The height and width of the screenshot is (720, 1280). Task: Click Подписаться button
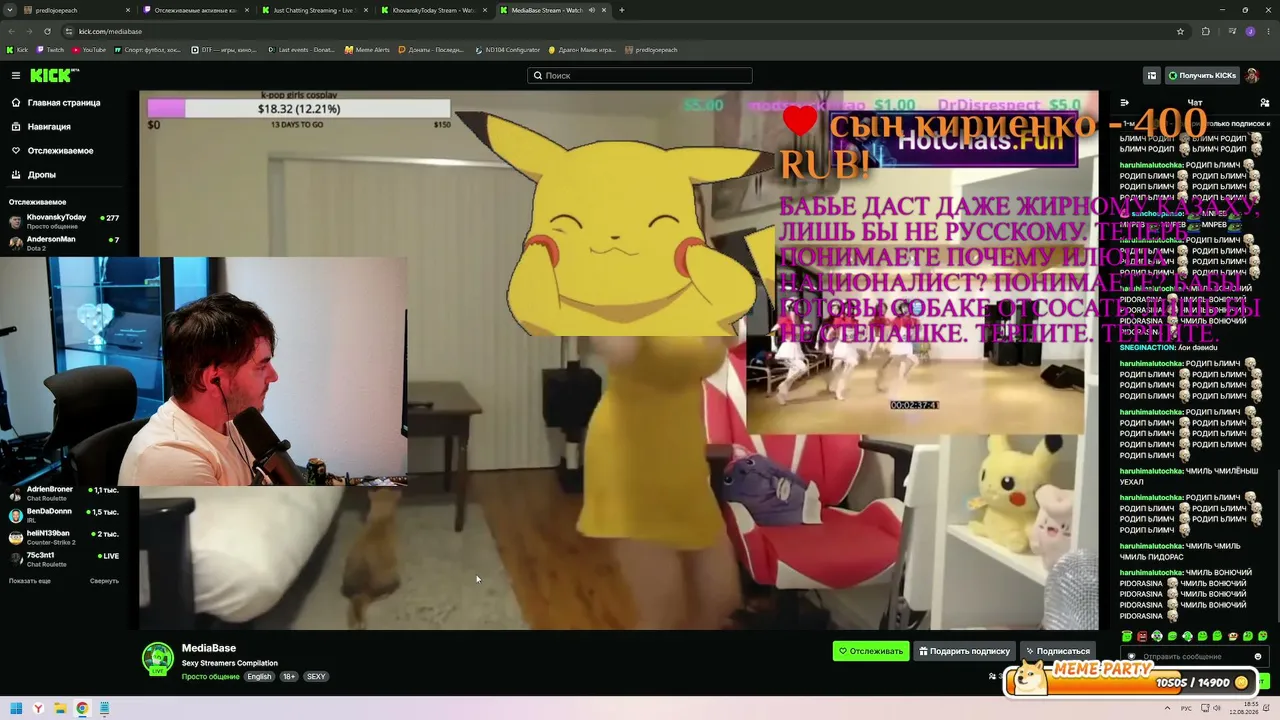point(1057,651)
